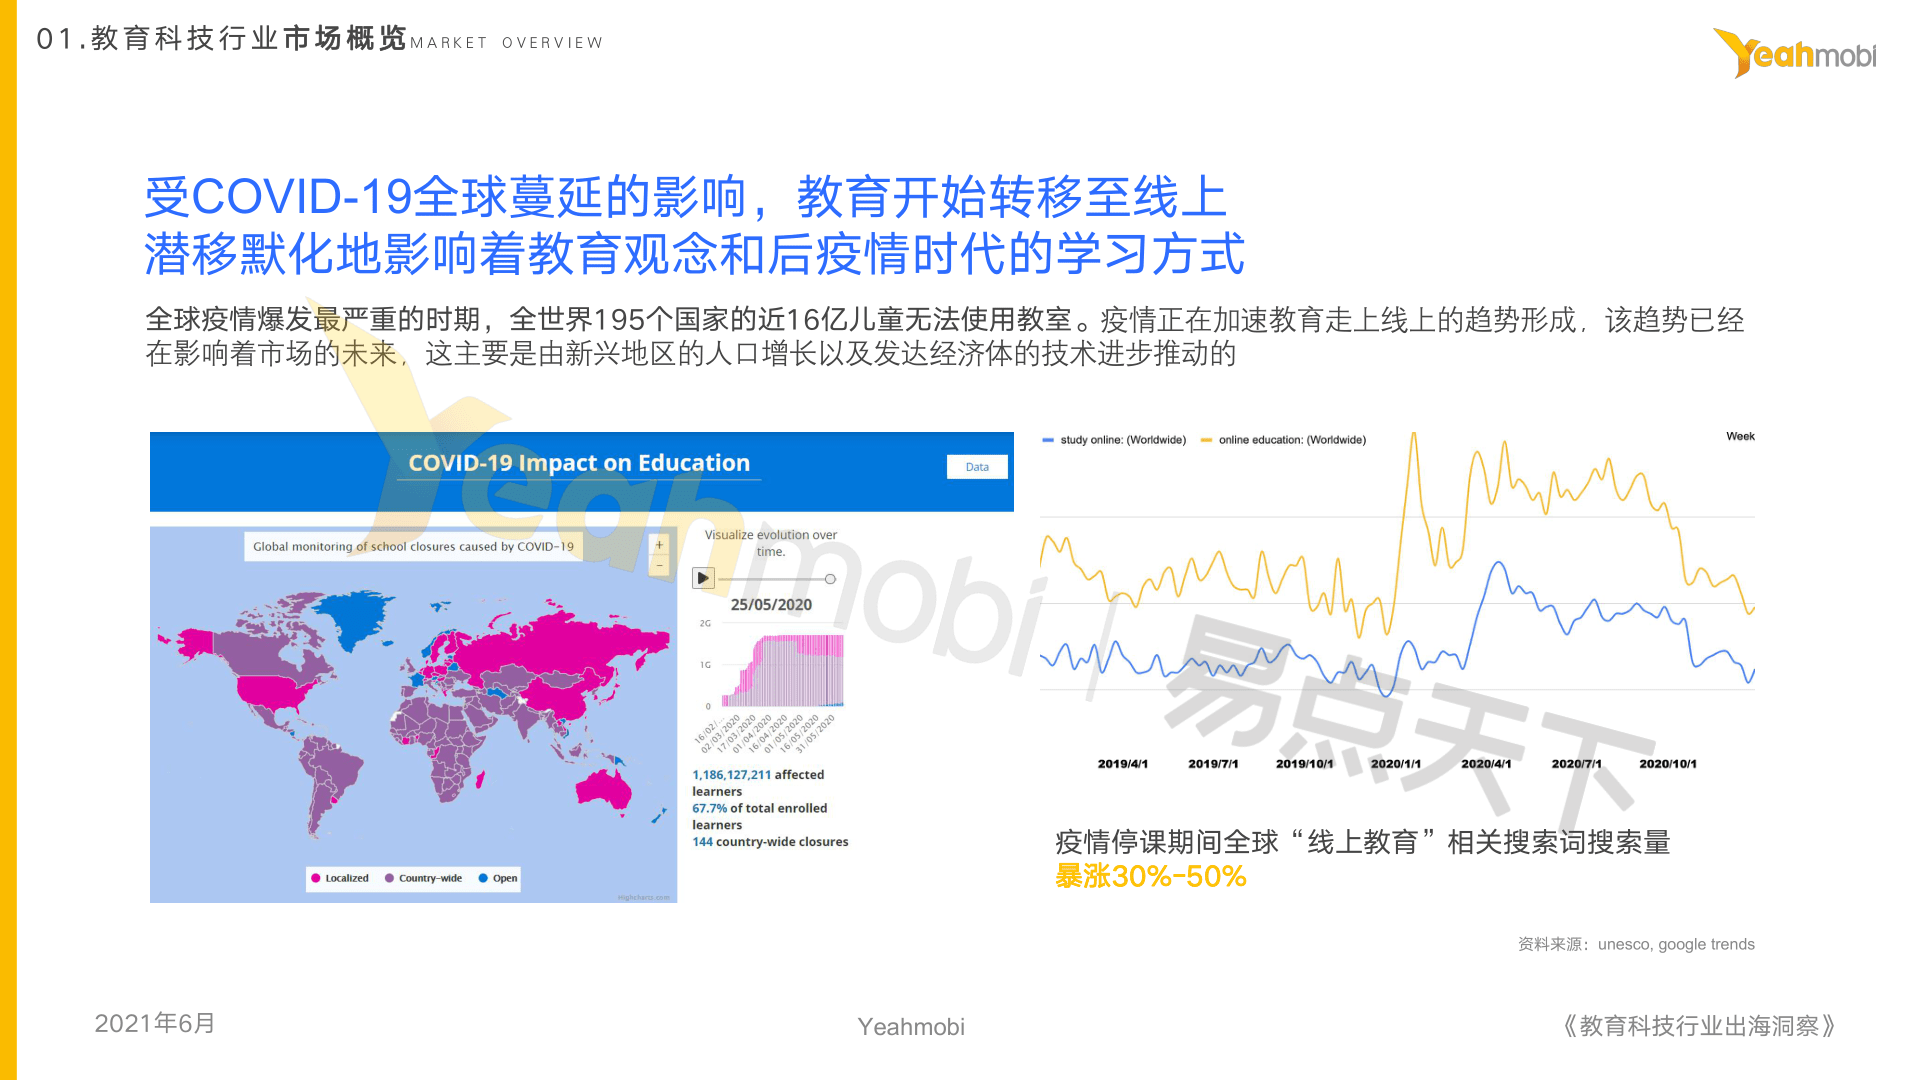Click the COVID-19 Impact on Education title

(x=579, y=463)
